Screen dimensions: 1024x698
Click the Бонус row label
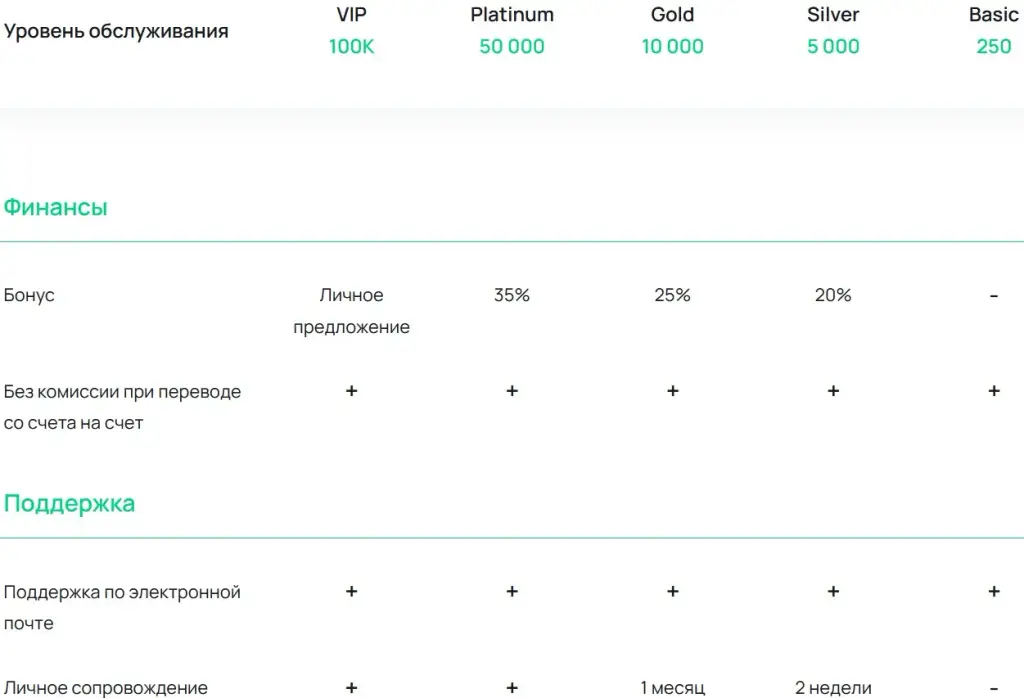click(29, 295)
